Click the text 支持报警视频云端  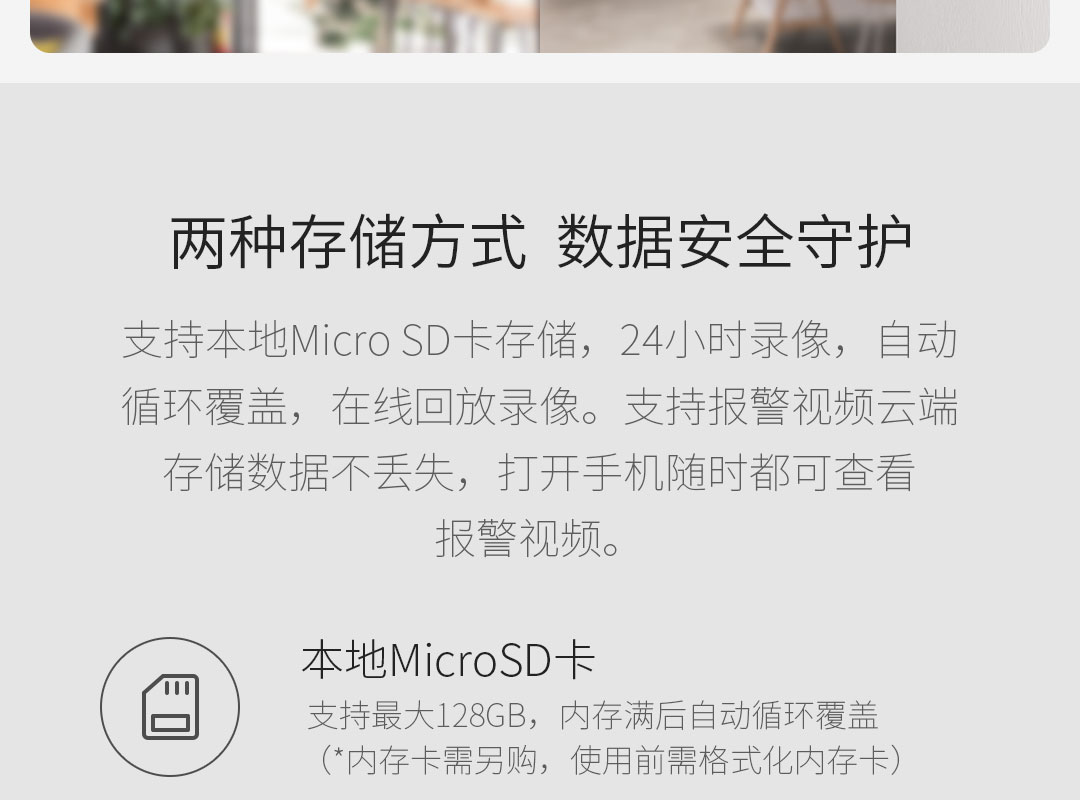[x=791, y=407]
